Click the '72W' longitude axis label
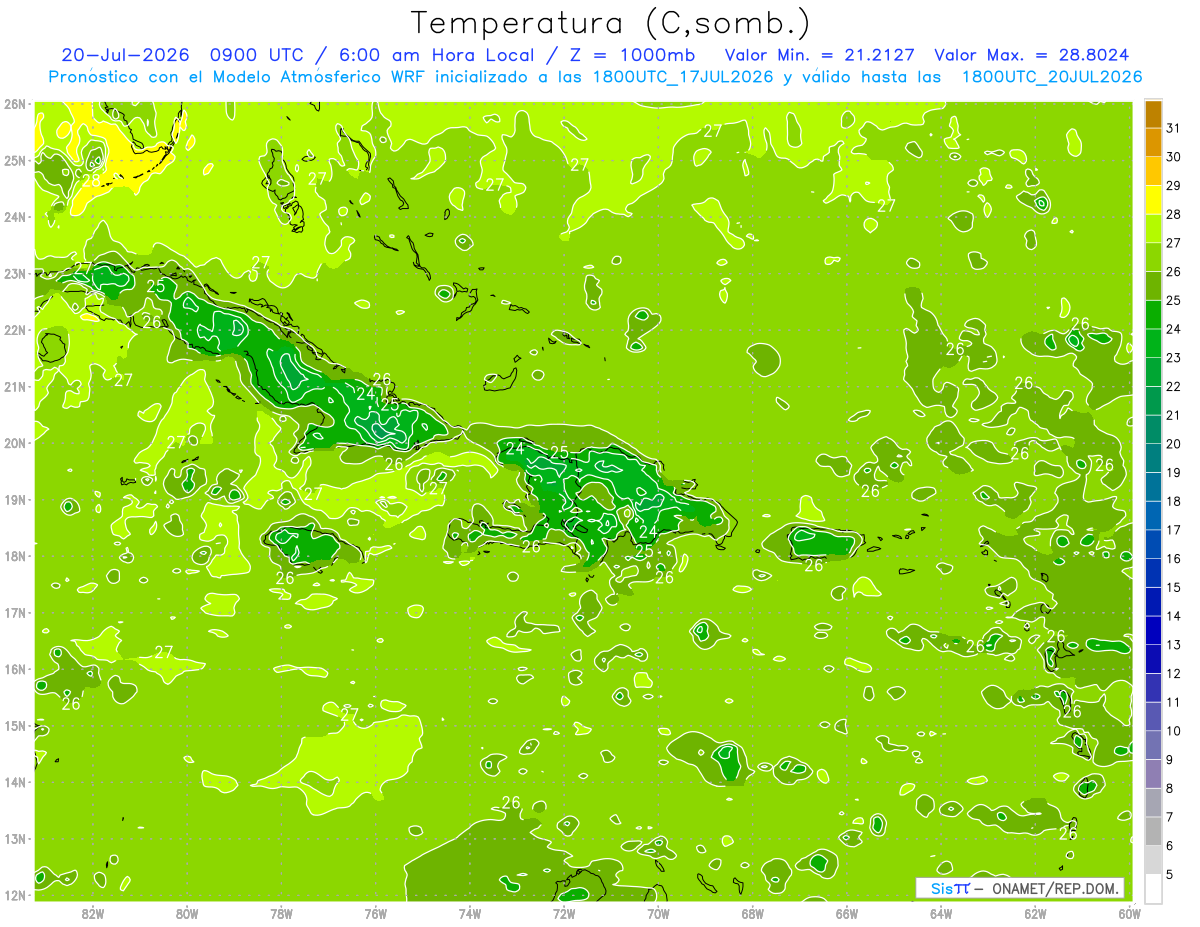The width and height of the screenshot is (1200, 927). tap(564, 912)
